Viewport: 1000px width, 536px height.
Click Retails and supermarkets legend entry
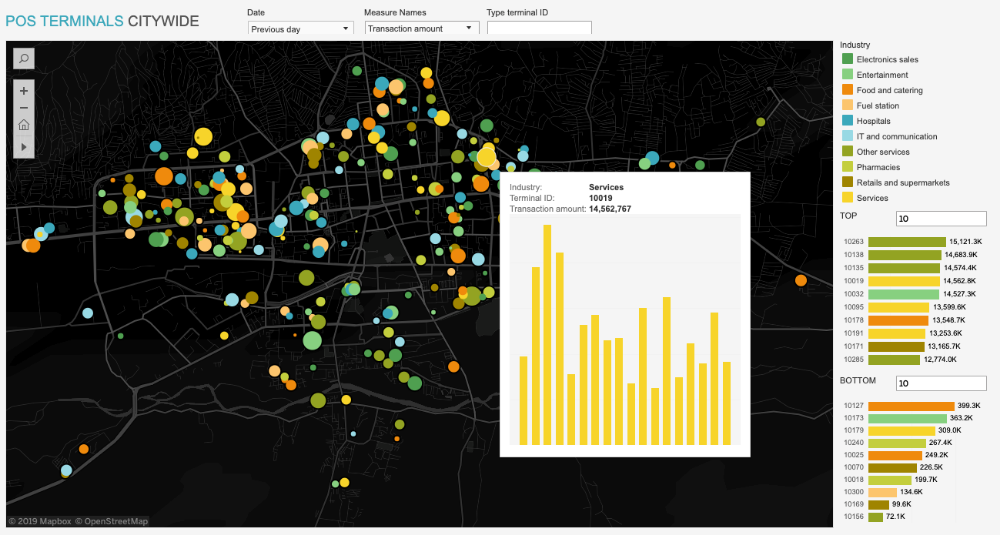tap(902, 183)
